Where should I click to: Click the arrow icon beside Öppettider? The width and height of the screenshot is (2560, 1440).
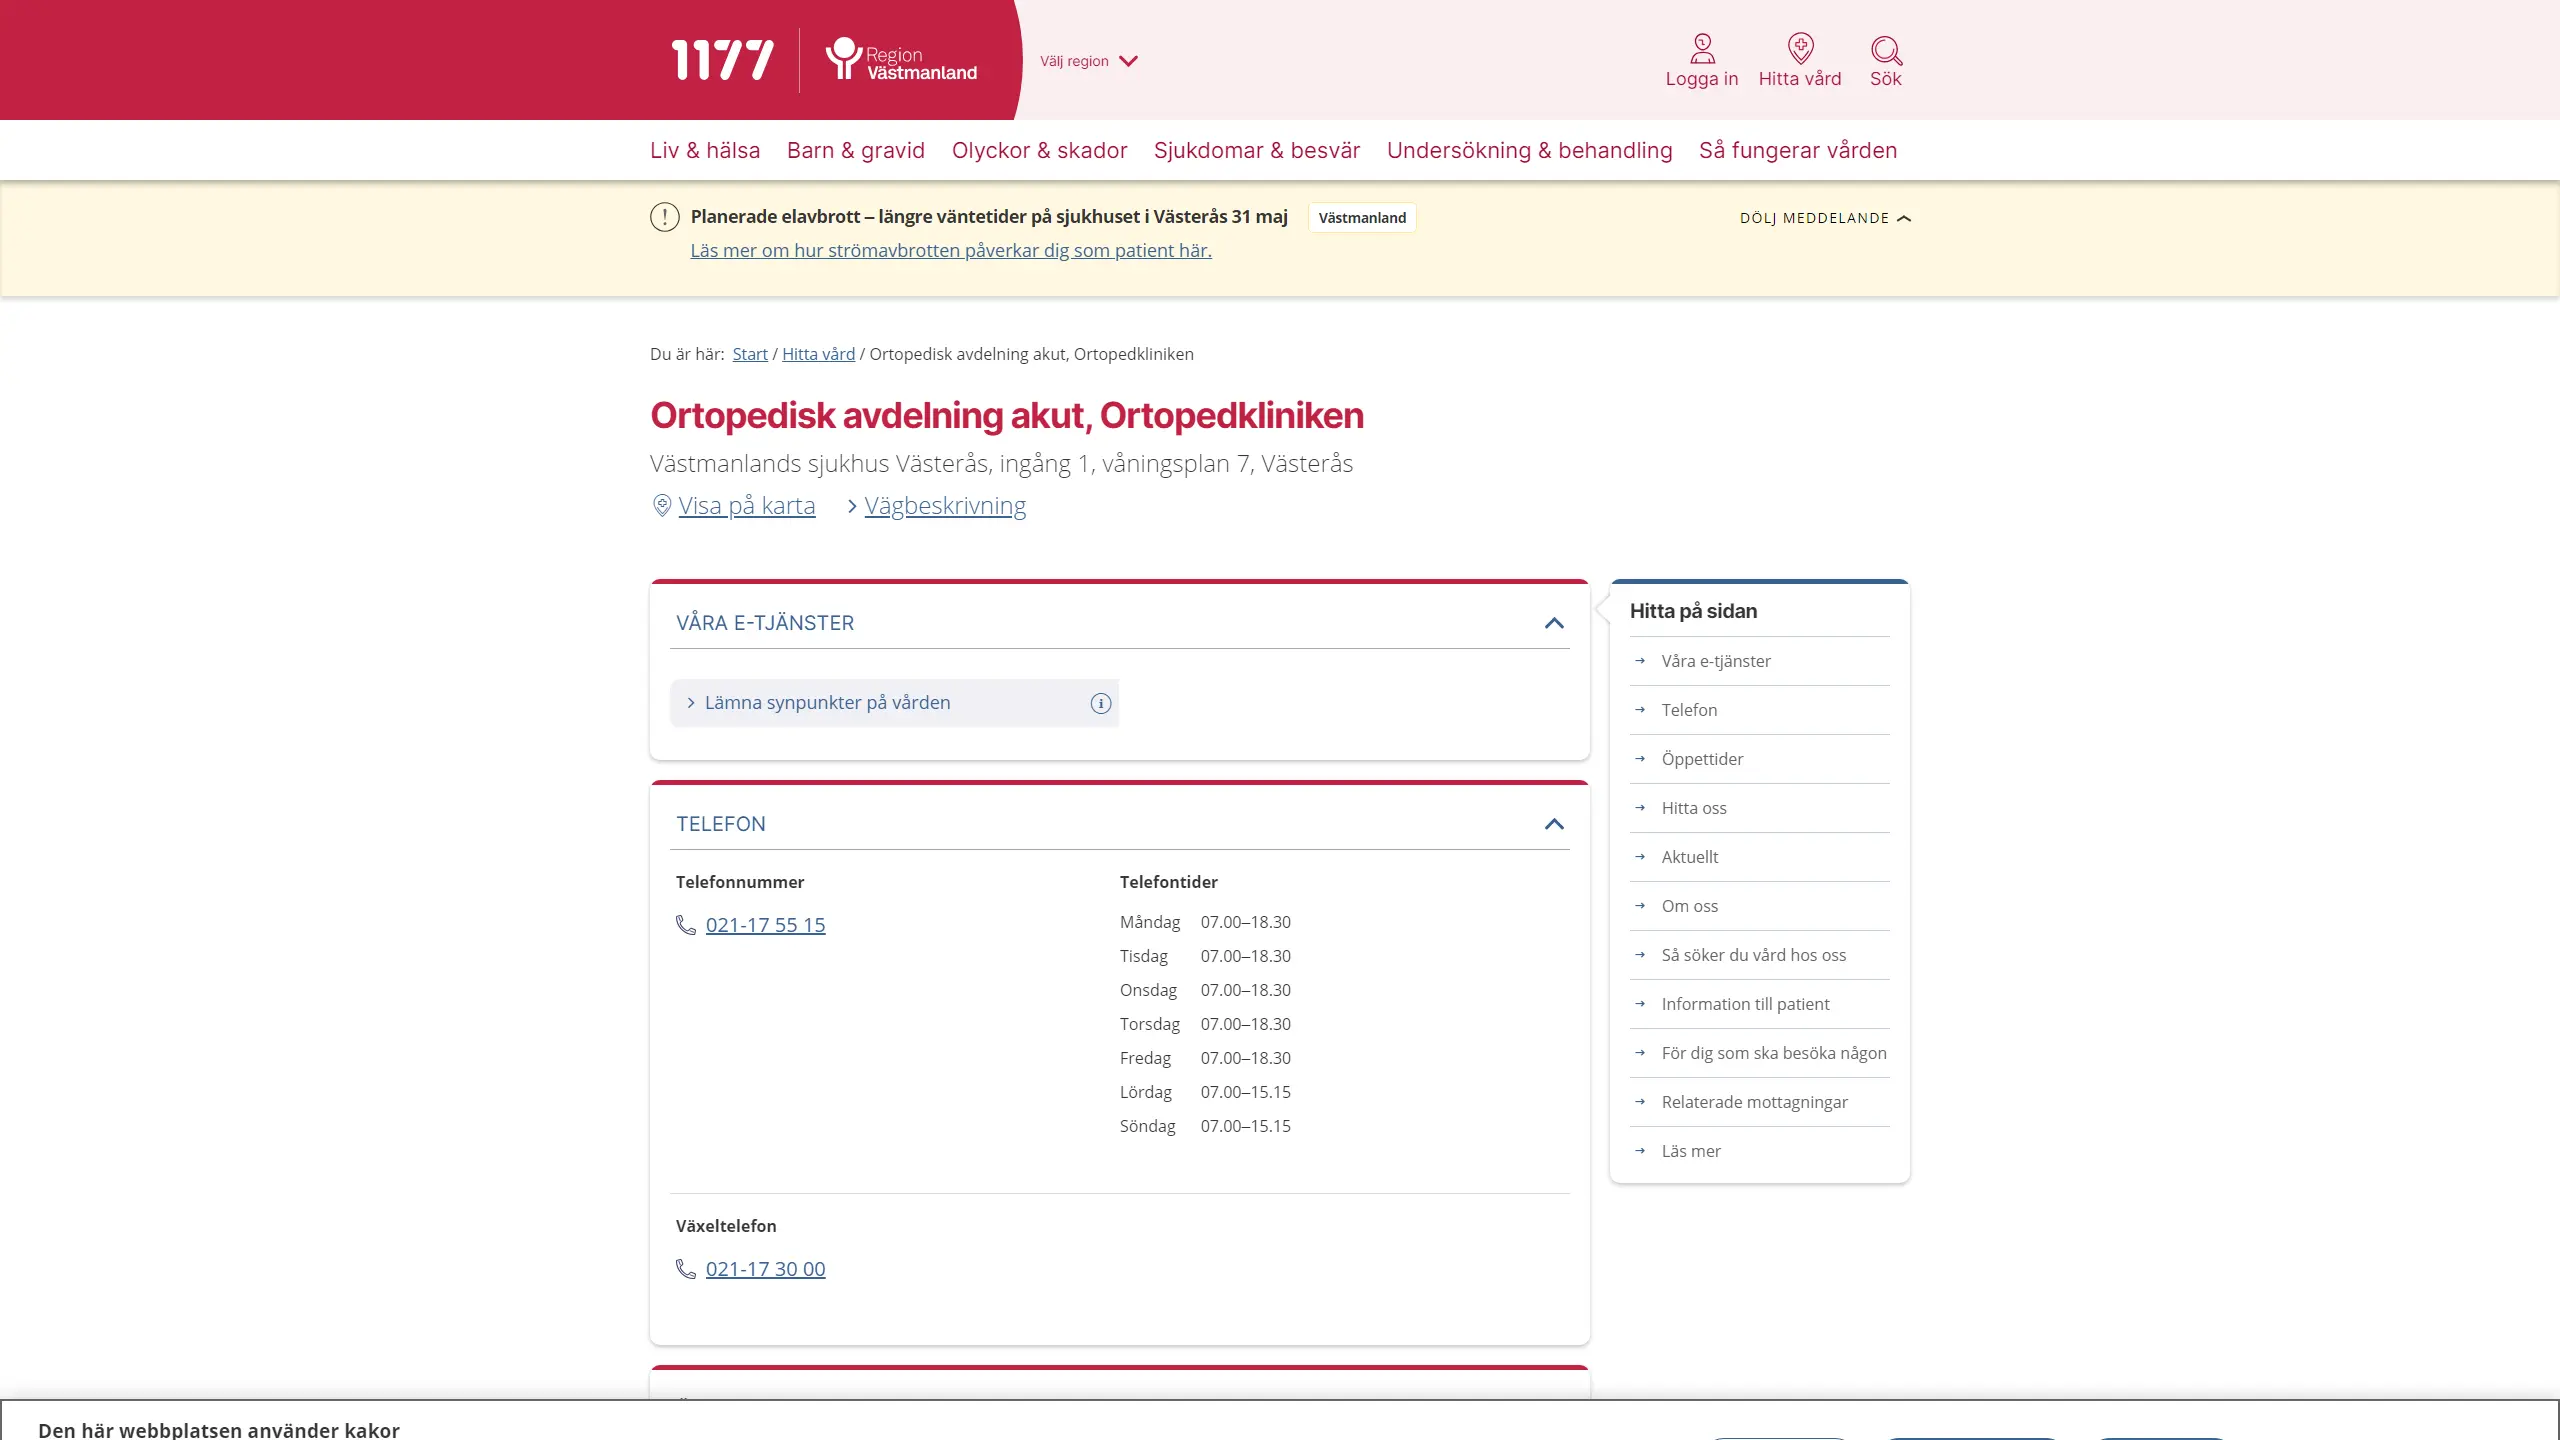click(x=1640, y=759)
